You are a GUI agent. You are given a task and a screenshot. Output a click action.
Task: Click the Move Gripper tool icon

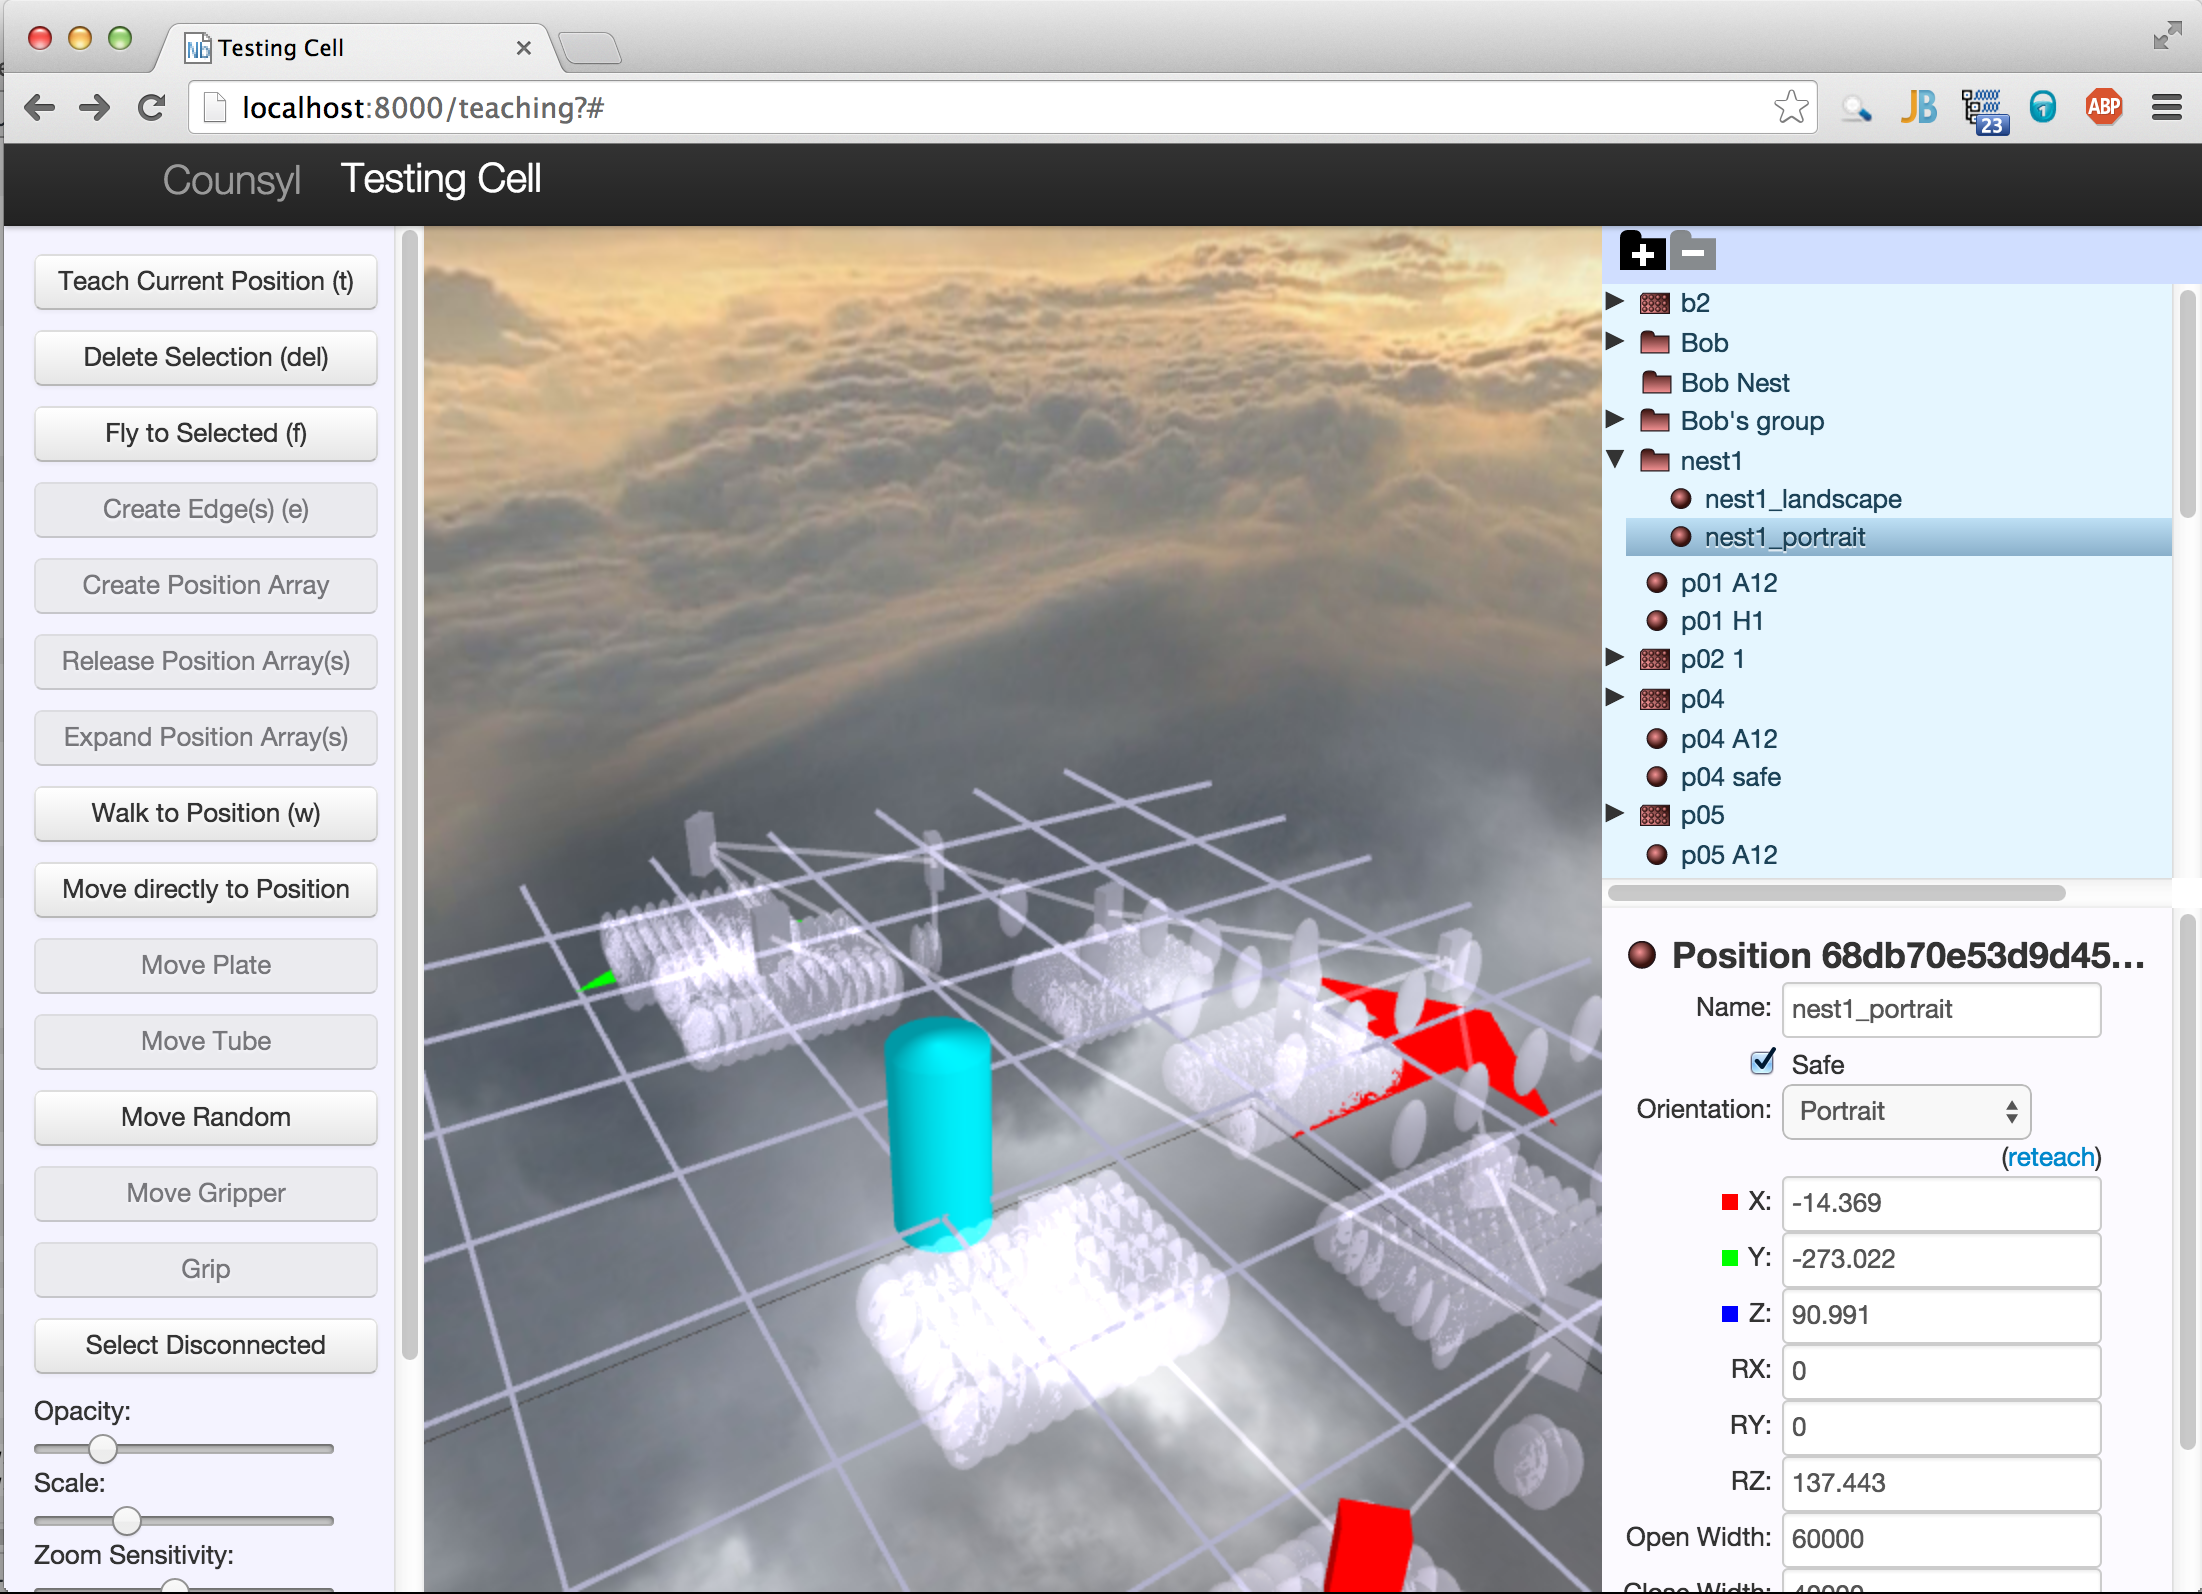tap(205, 1190)
